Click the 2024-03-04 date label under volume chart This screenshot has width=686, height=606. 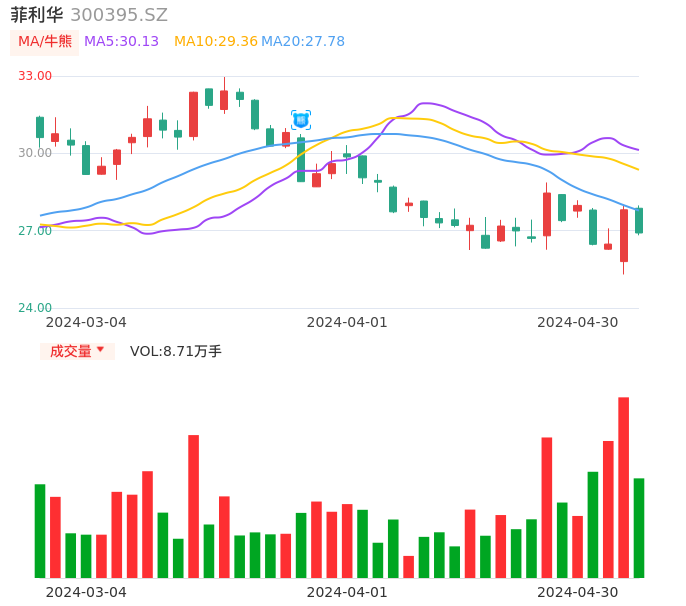pos(86,592)
